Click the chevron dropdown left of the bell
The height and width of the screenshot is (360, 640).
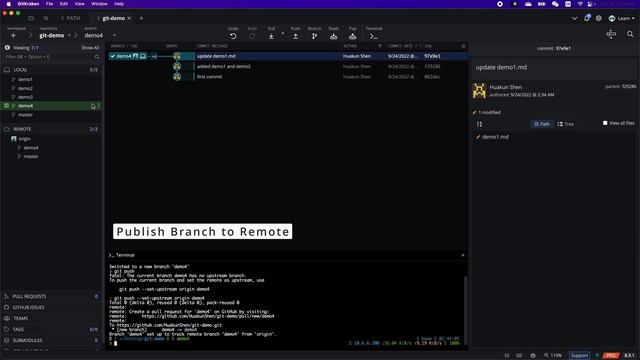[x=574, y=18]
